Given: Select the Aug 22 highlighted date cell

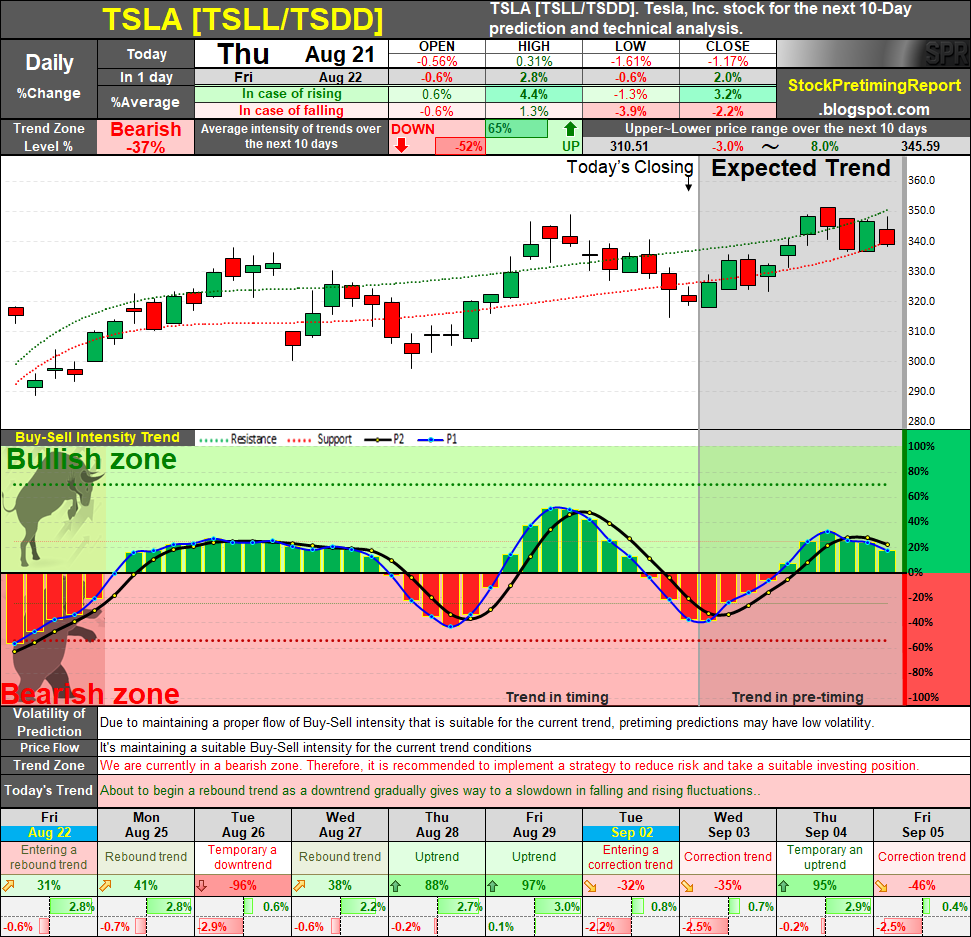Looking at the screenshot, I should (49, 833).
